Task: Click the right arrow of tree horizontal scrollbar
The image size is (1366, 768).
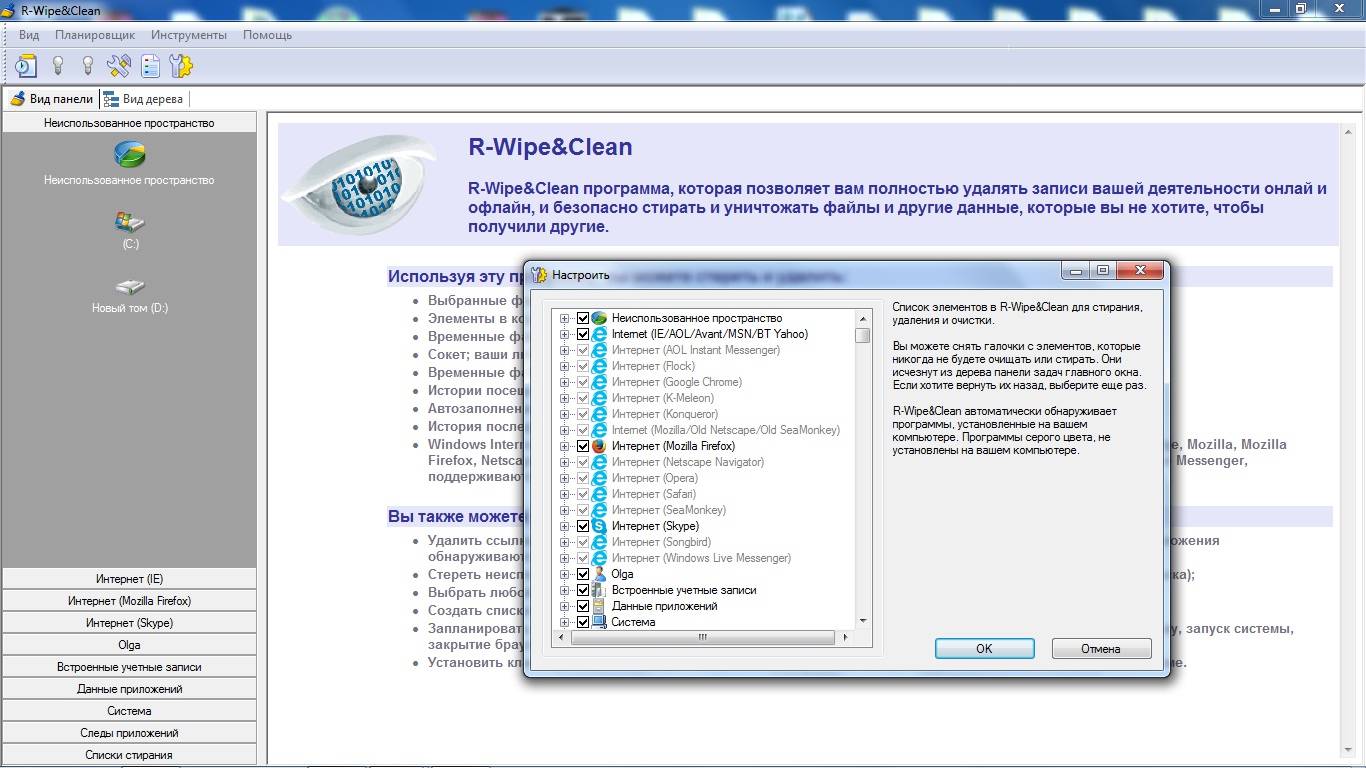Action: [846, 637]
